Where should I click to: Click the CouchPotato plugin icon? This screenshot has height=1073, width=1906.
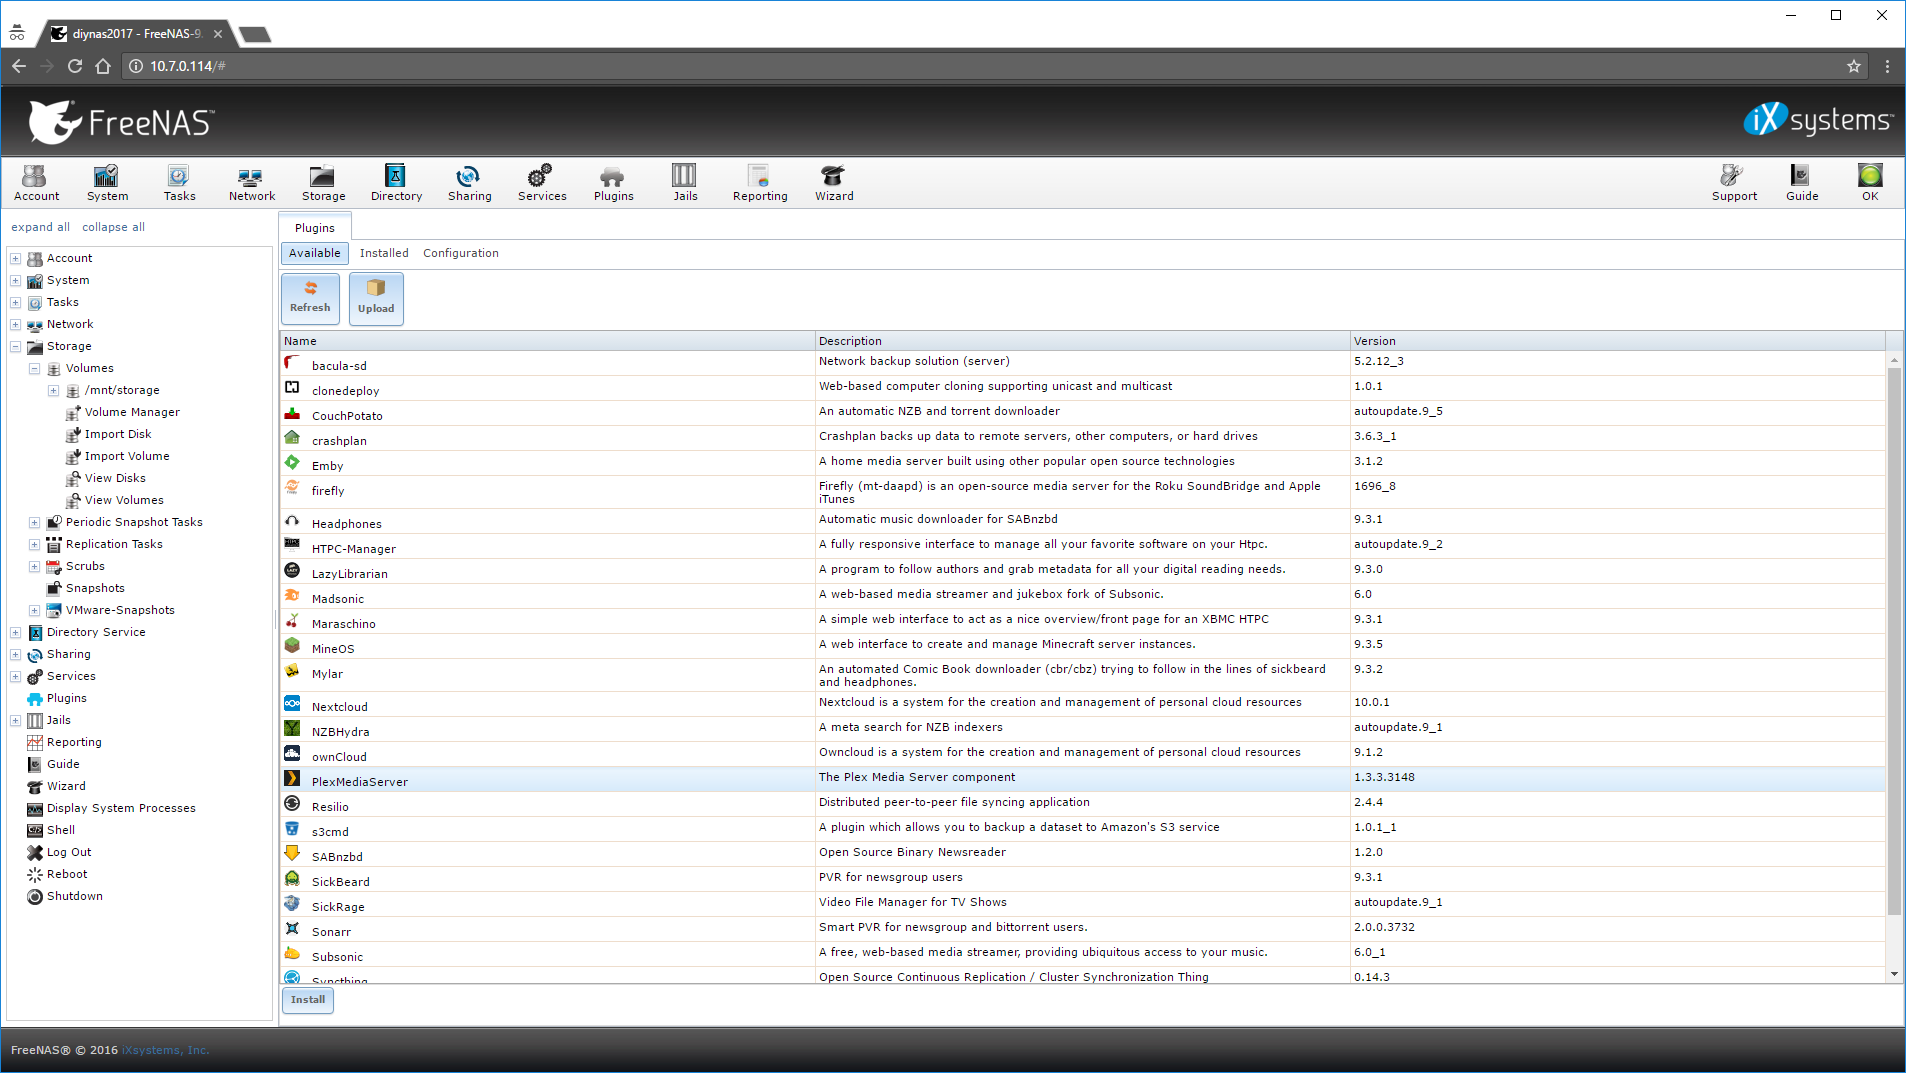tap(292, 413)
